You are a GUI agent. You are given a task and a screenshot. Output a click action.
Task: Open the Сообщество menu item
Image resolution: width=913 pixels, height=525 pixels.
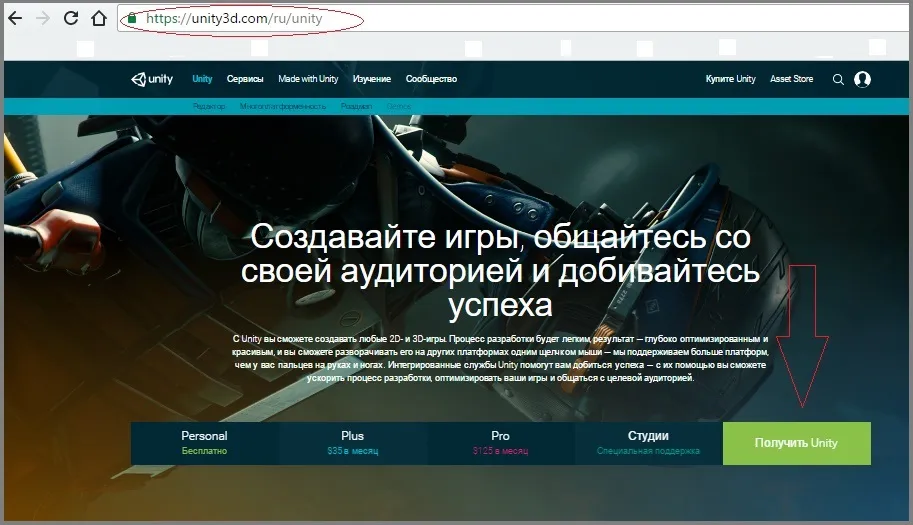(x=431, y=79)
